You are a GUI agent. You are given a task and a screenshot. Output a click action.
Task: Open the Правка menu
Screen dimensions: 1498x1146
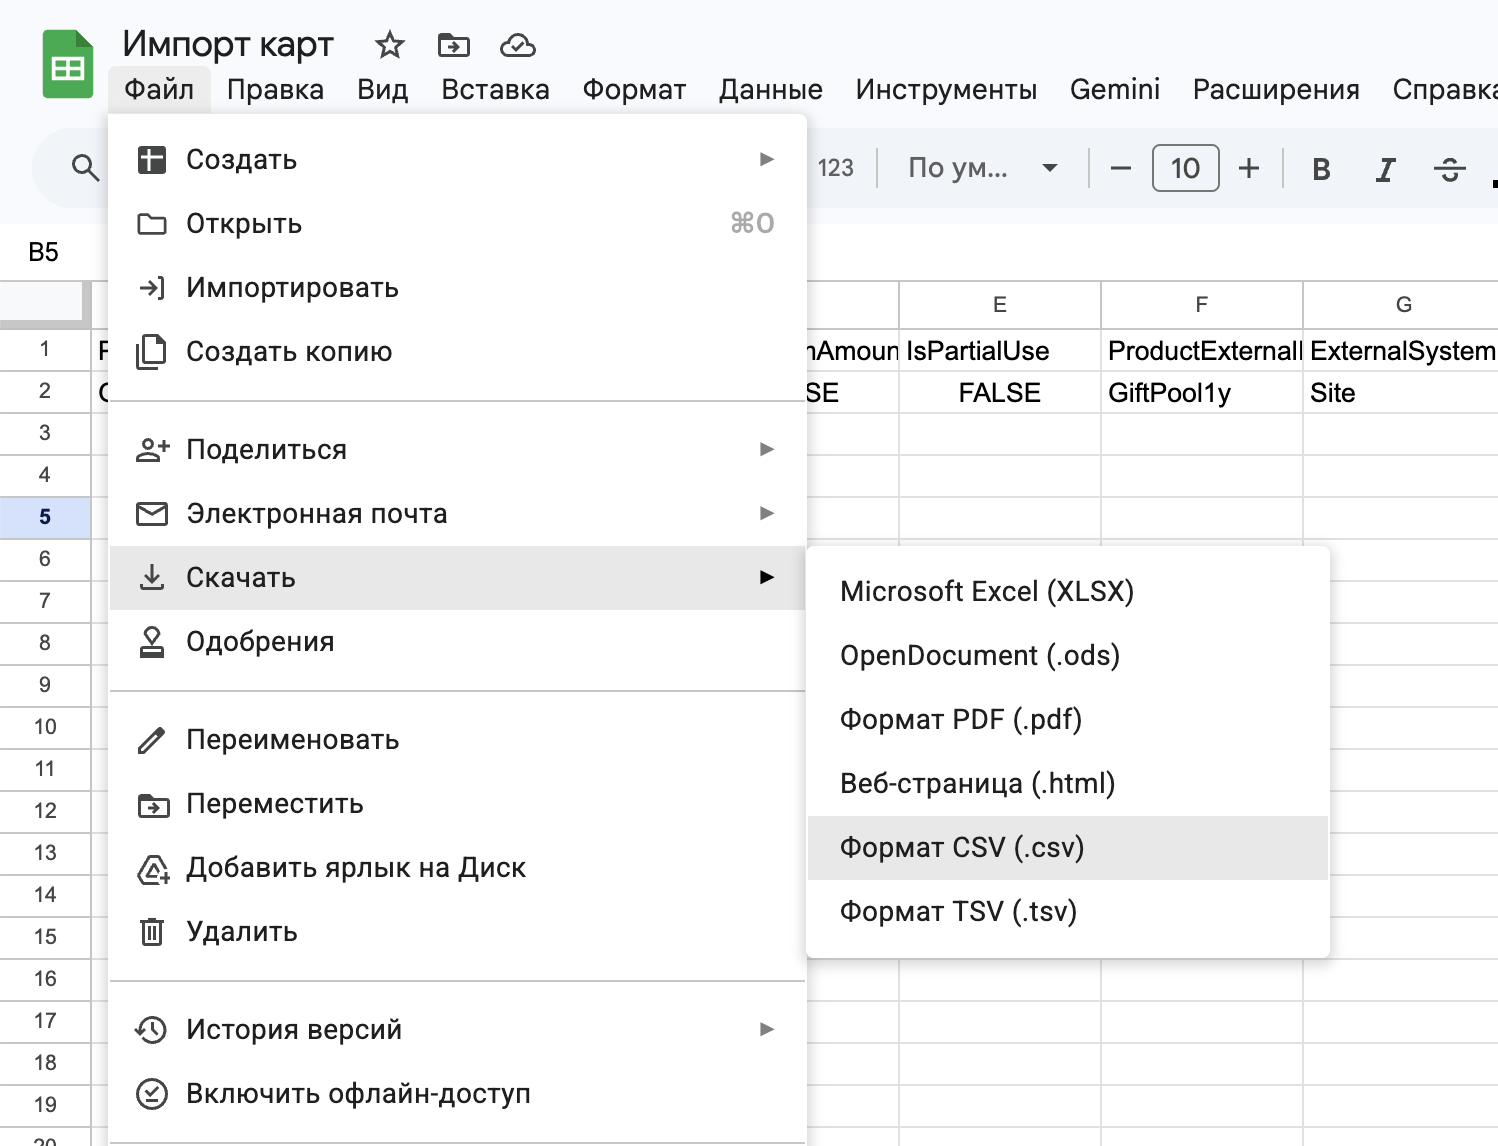point(275,89)
